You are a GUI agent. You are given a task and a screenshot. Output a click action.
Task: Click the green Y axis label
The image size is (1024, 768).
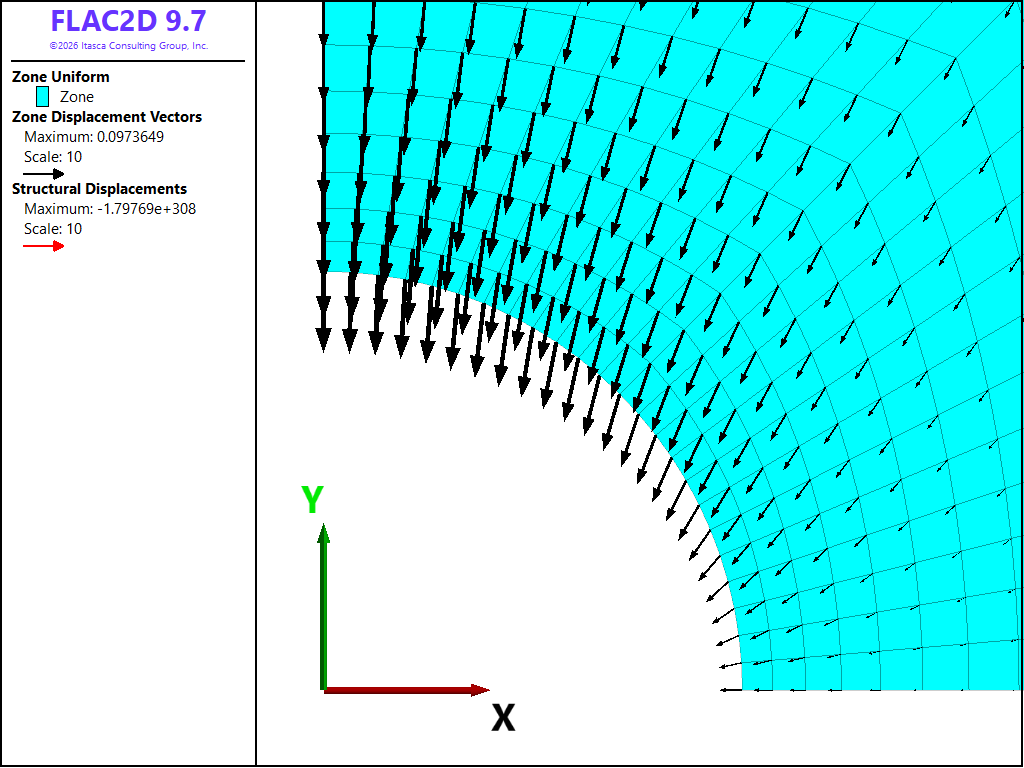312,500
